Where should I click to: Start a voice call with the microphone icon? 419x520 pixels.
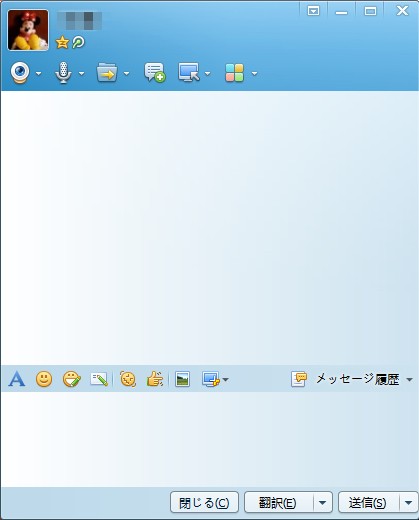pos(63,72)
